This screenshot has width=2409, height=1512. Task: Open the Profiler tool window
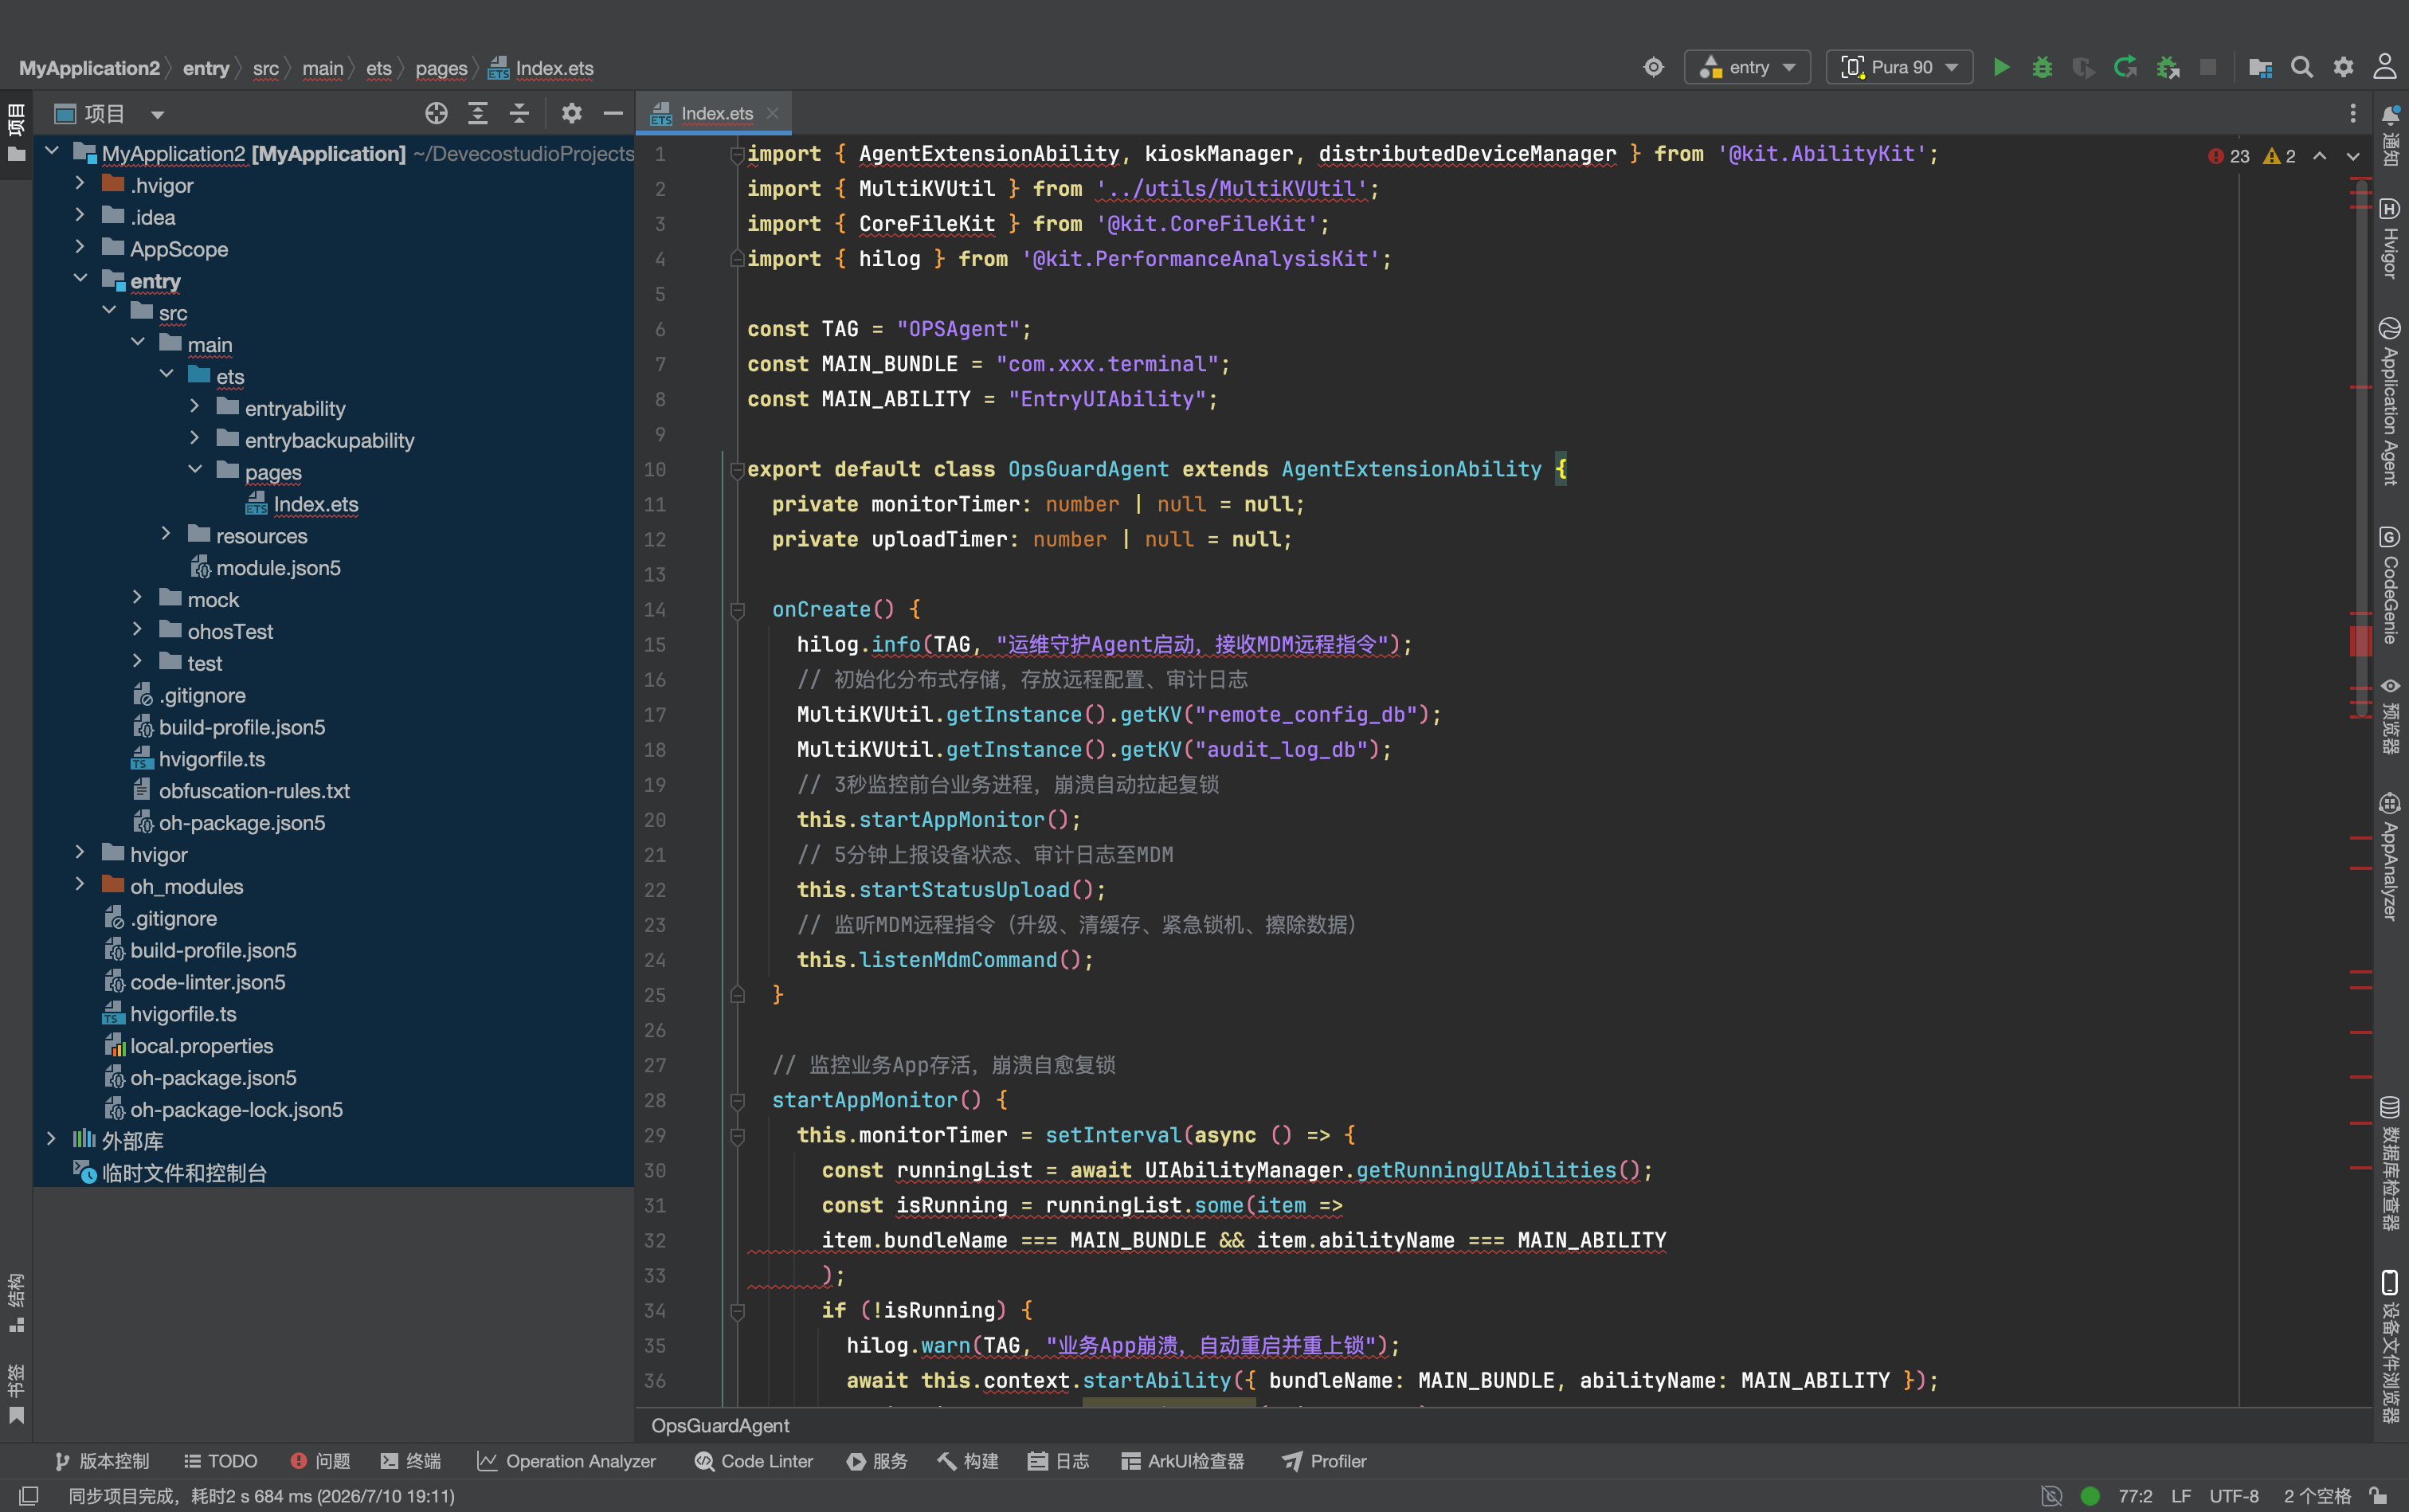1324,1461
